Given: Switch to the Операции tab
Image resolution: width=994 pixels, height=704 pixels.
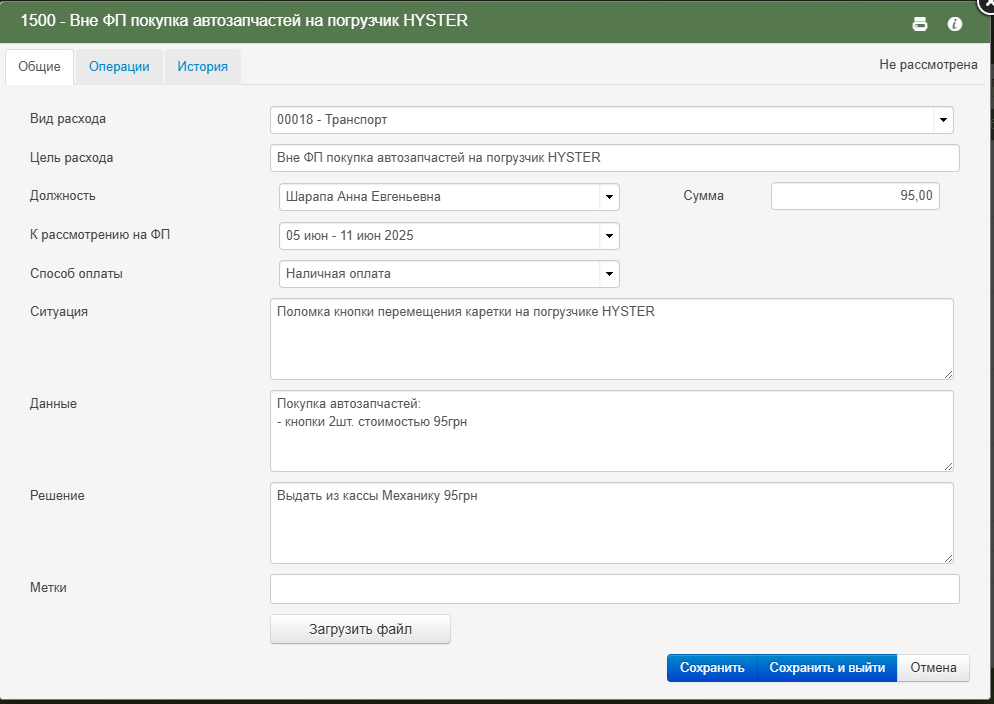Looking at the screenshot, I should (119, 67).
